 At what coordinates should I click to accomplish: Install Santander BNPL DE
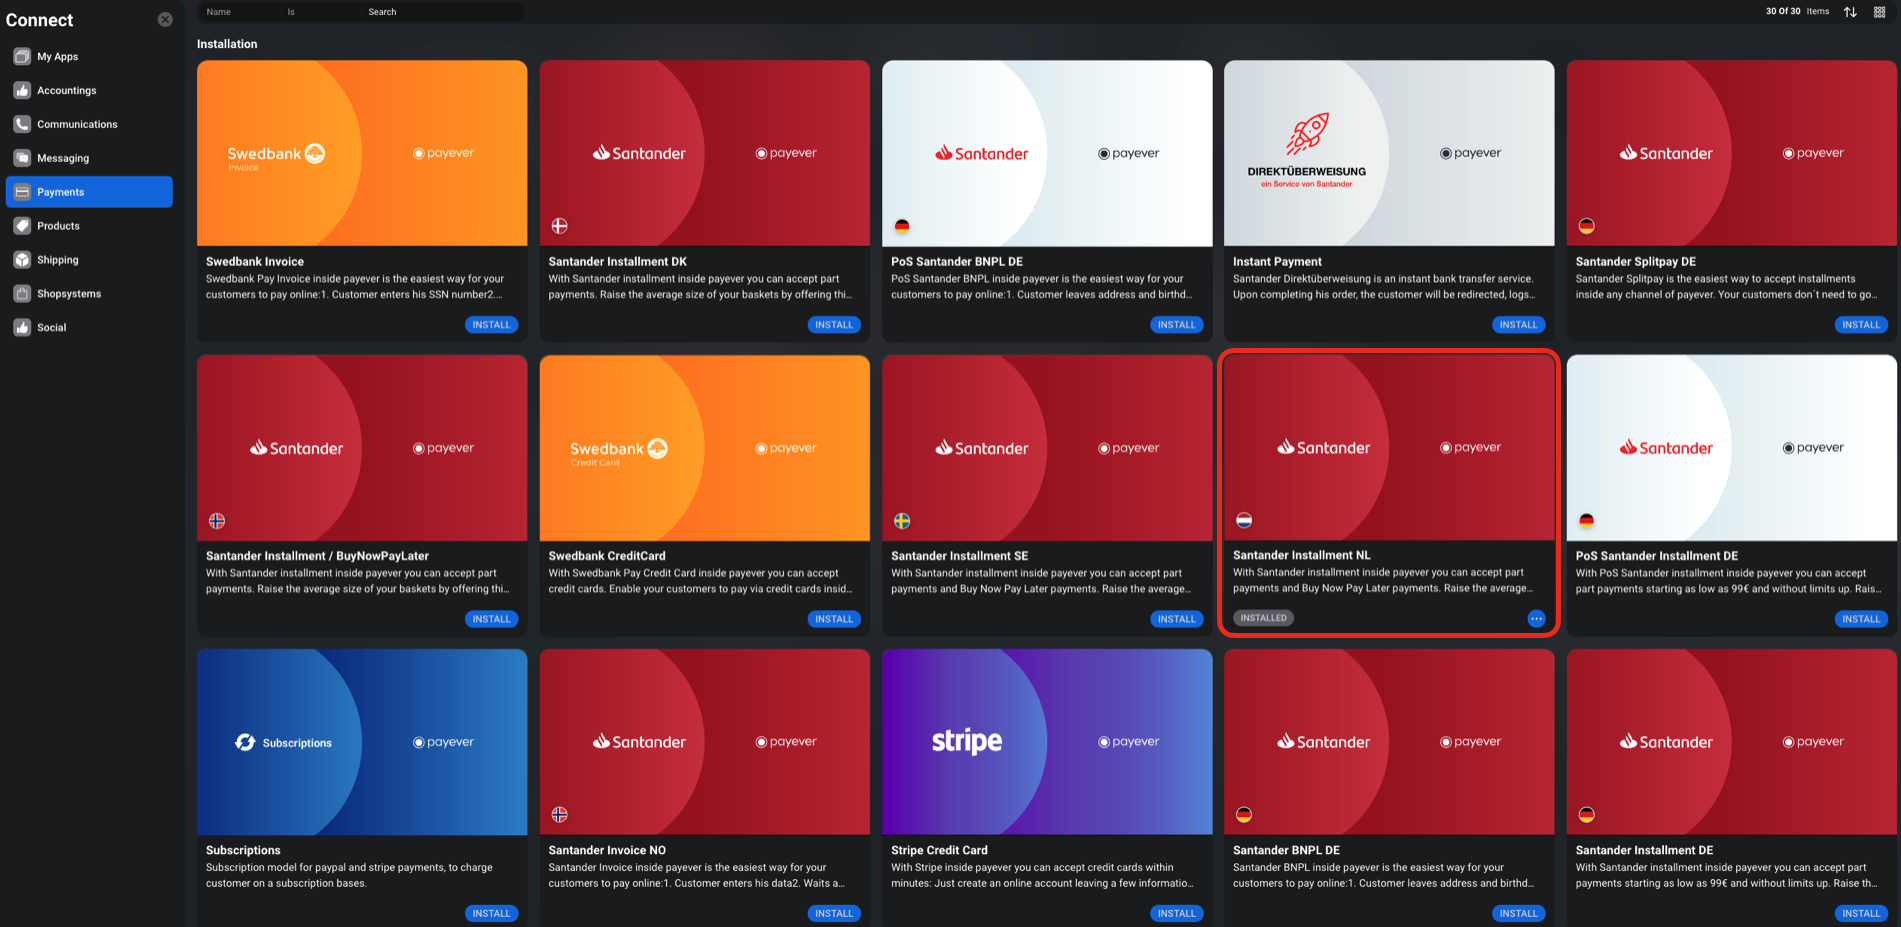point(1518,913)
